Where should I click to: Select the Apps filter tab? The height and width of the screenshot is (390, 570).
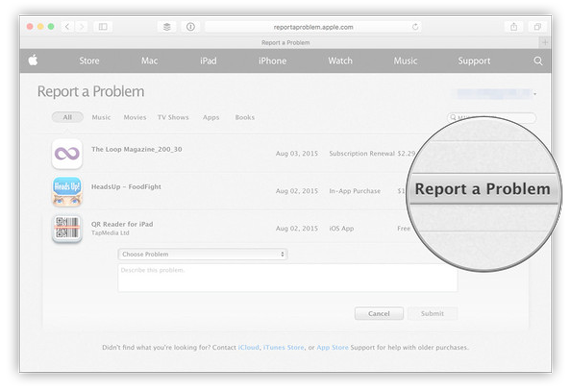211,117
